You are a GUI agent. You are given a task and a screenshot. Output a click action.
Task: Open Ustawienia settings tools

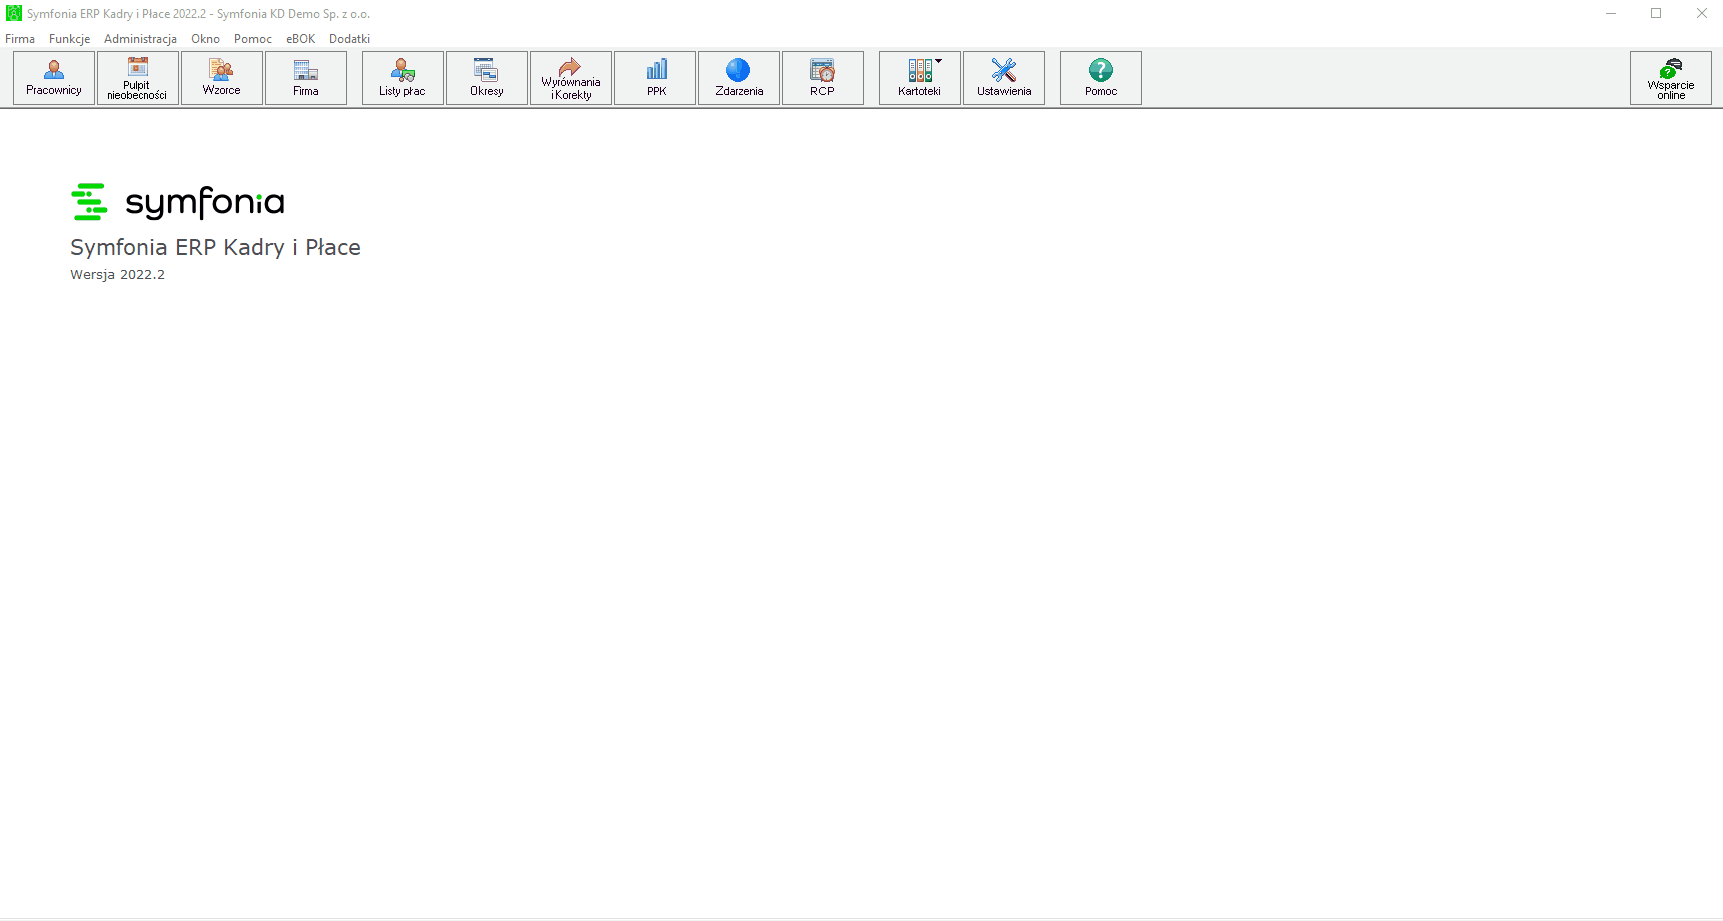(1004, 78)
